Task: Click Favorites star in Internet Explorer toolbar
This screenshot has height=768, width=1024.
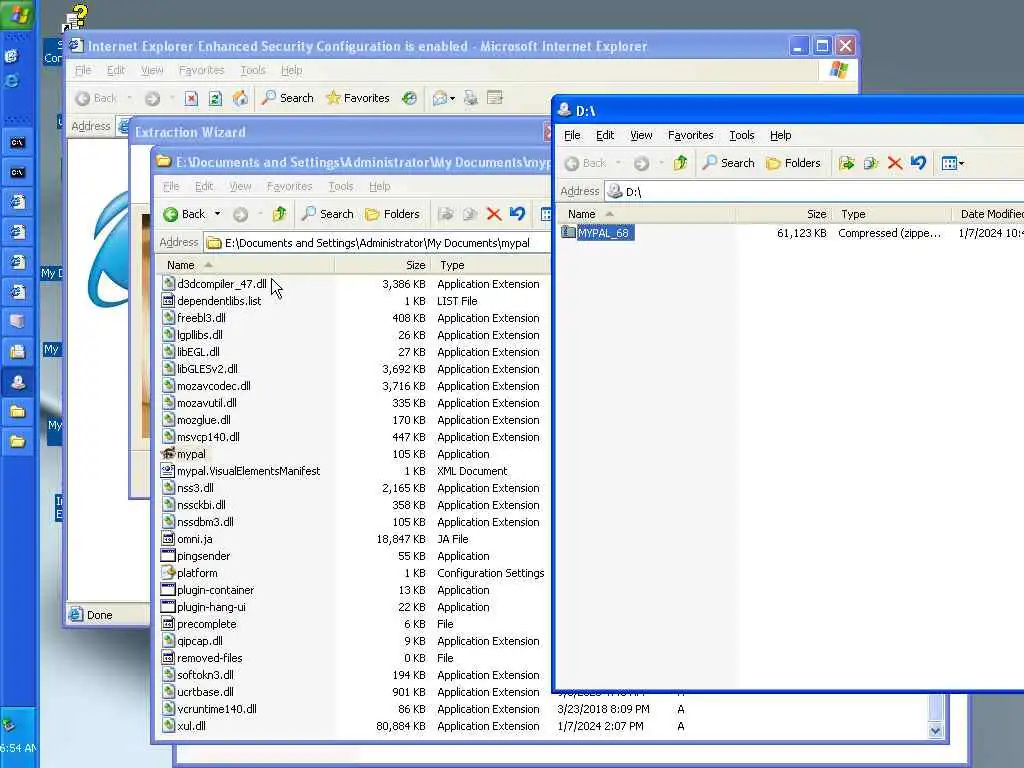Action: click(357, 98)
